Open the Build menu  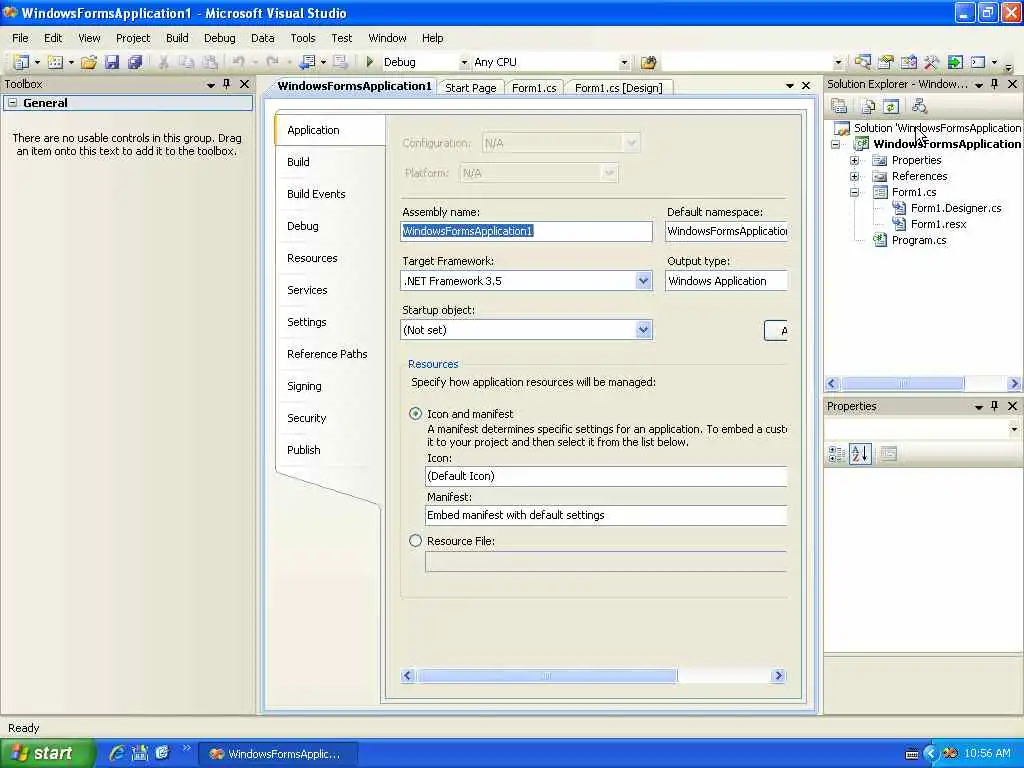pyautogui.click(x=177, y=38)
